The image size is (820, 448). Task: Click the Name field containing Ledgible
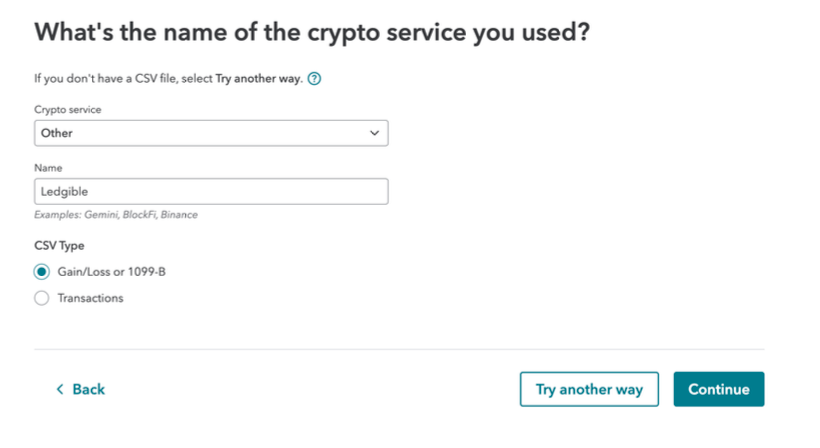[x=211, y=191]
